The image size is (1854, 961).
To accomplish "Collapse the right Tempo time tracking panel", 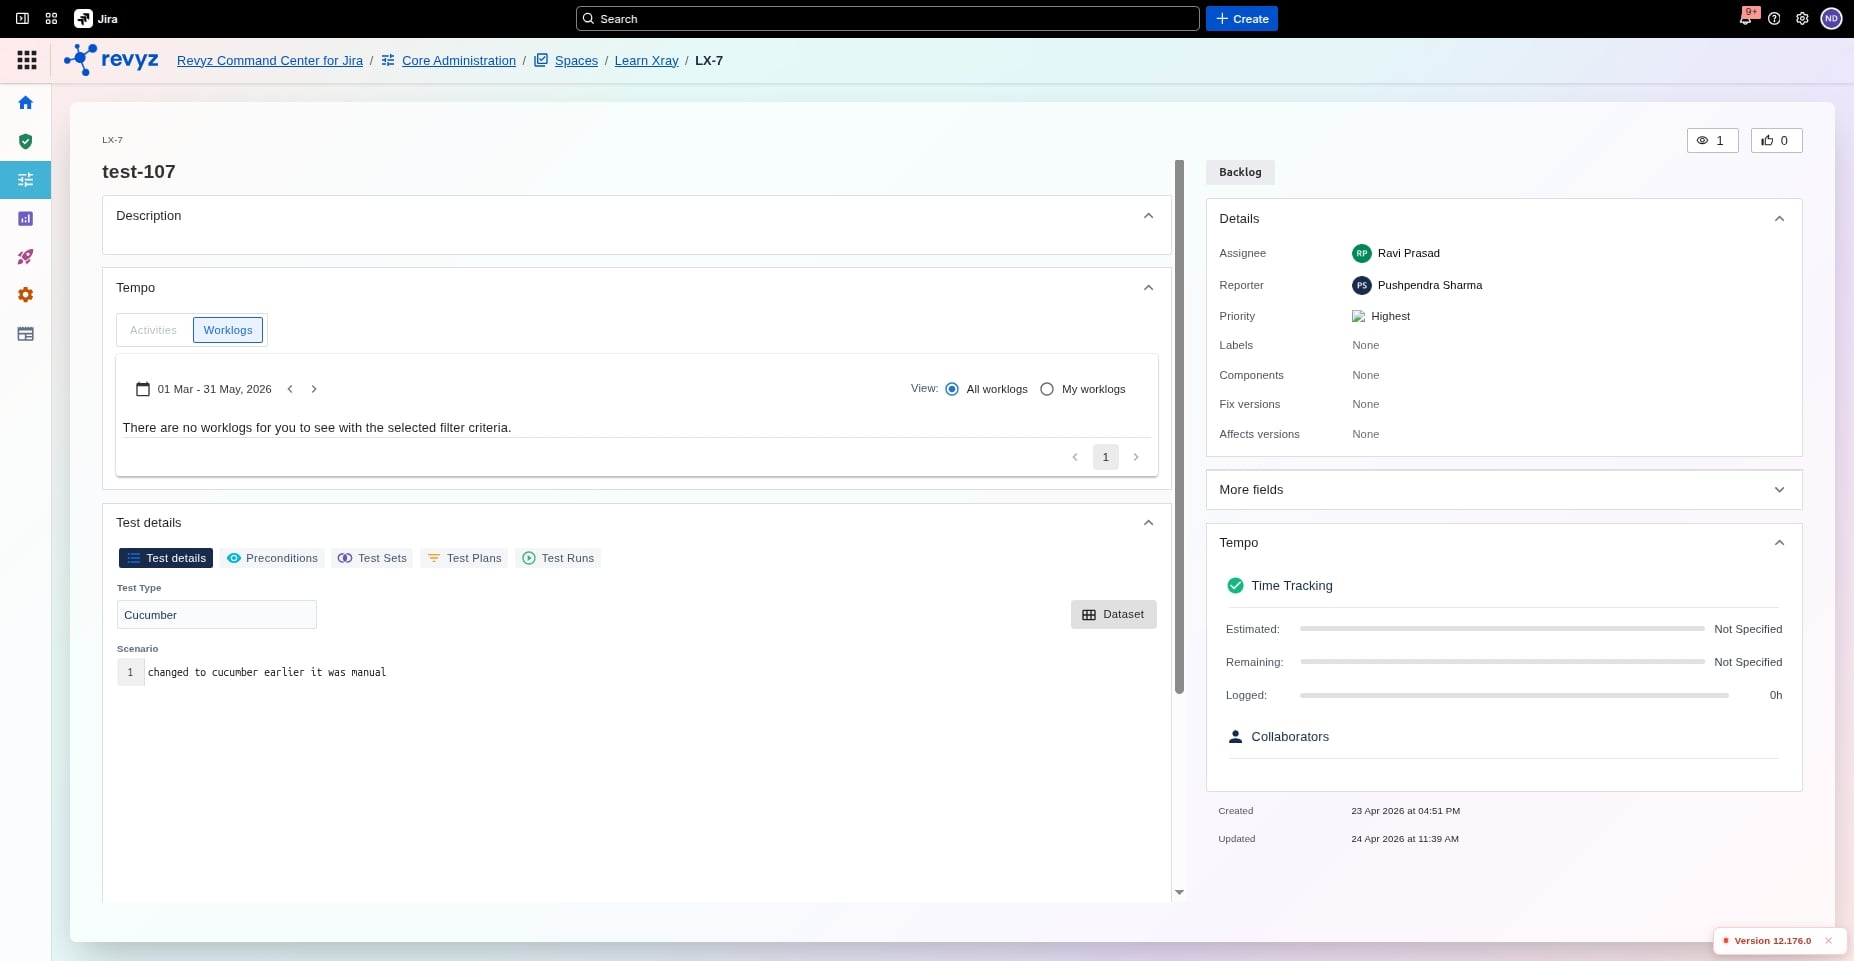I will click(1779, 543).
